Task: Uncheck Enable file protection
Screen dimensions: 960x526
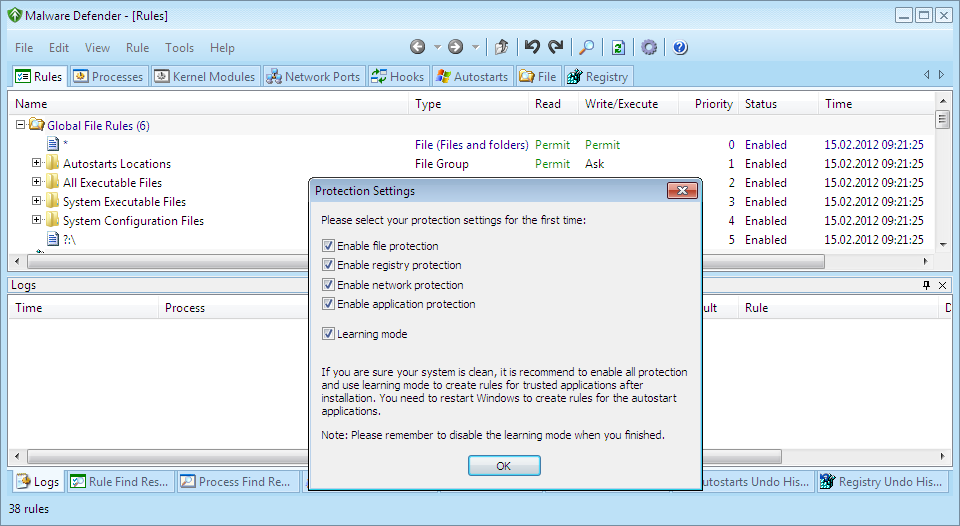Action: [328, 246]
